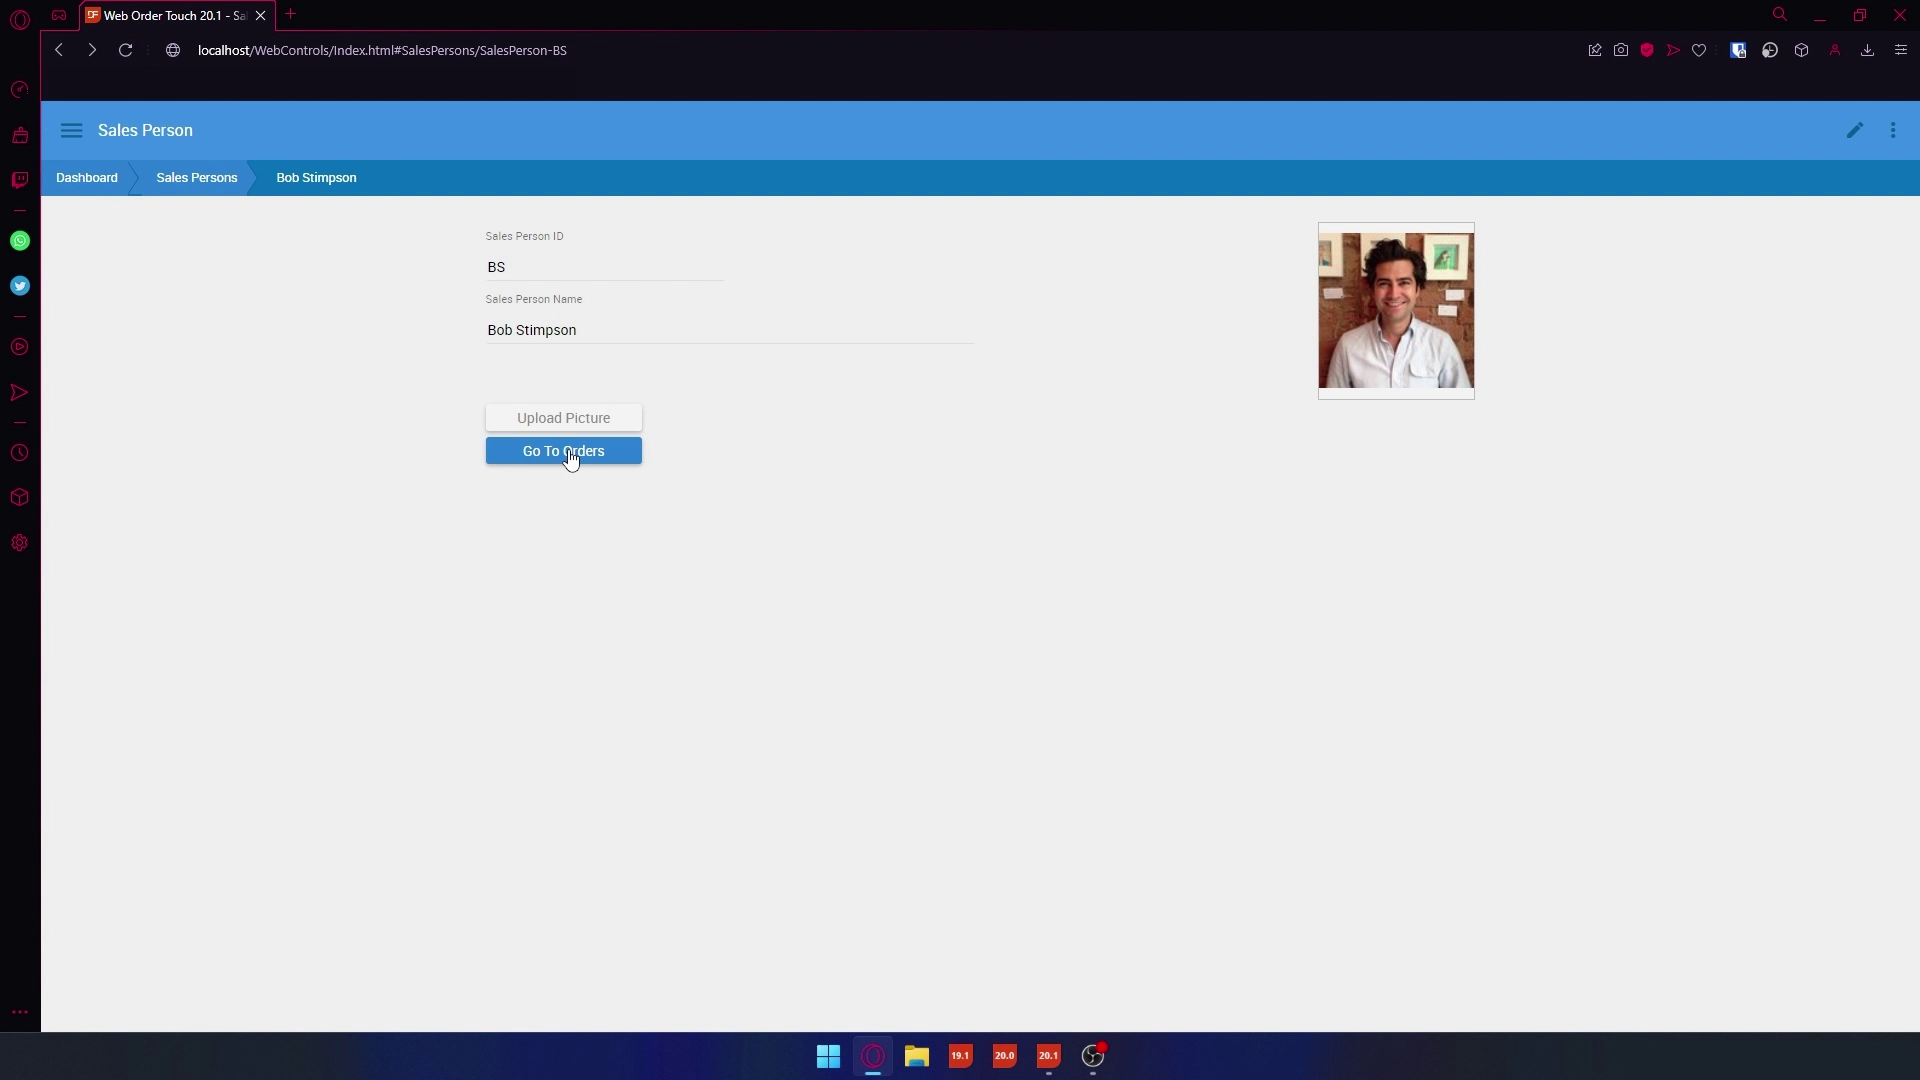Image resolution: width=1920 pixels, height=1080 pixels.
Task: Click the cube extensions toolbar icon
Action: [1802, 50]
